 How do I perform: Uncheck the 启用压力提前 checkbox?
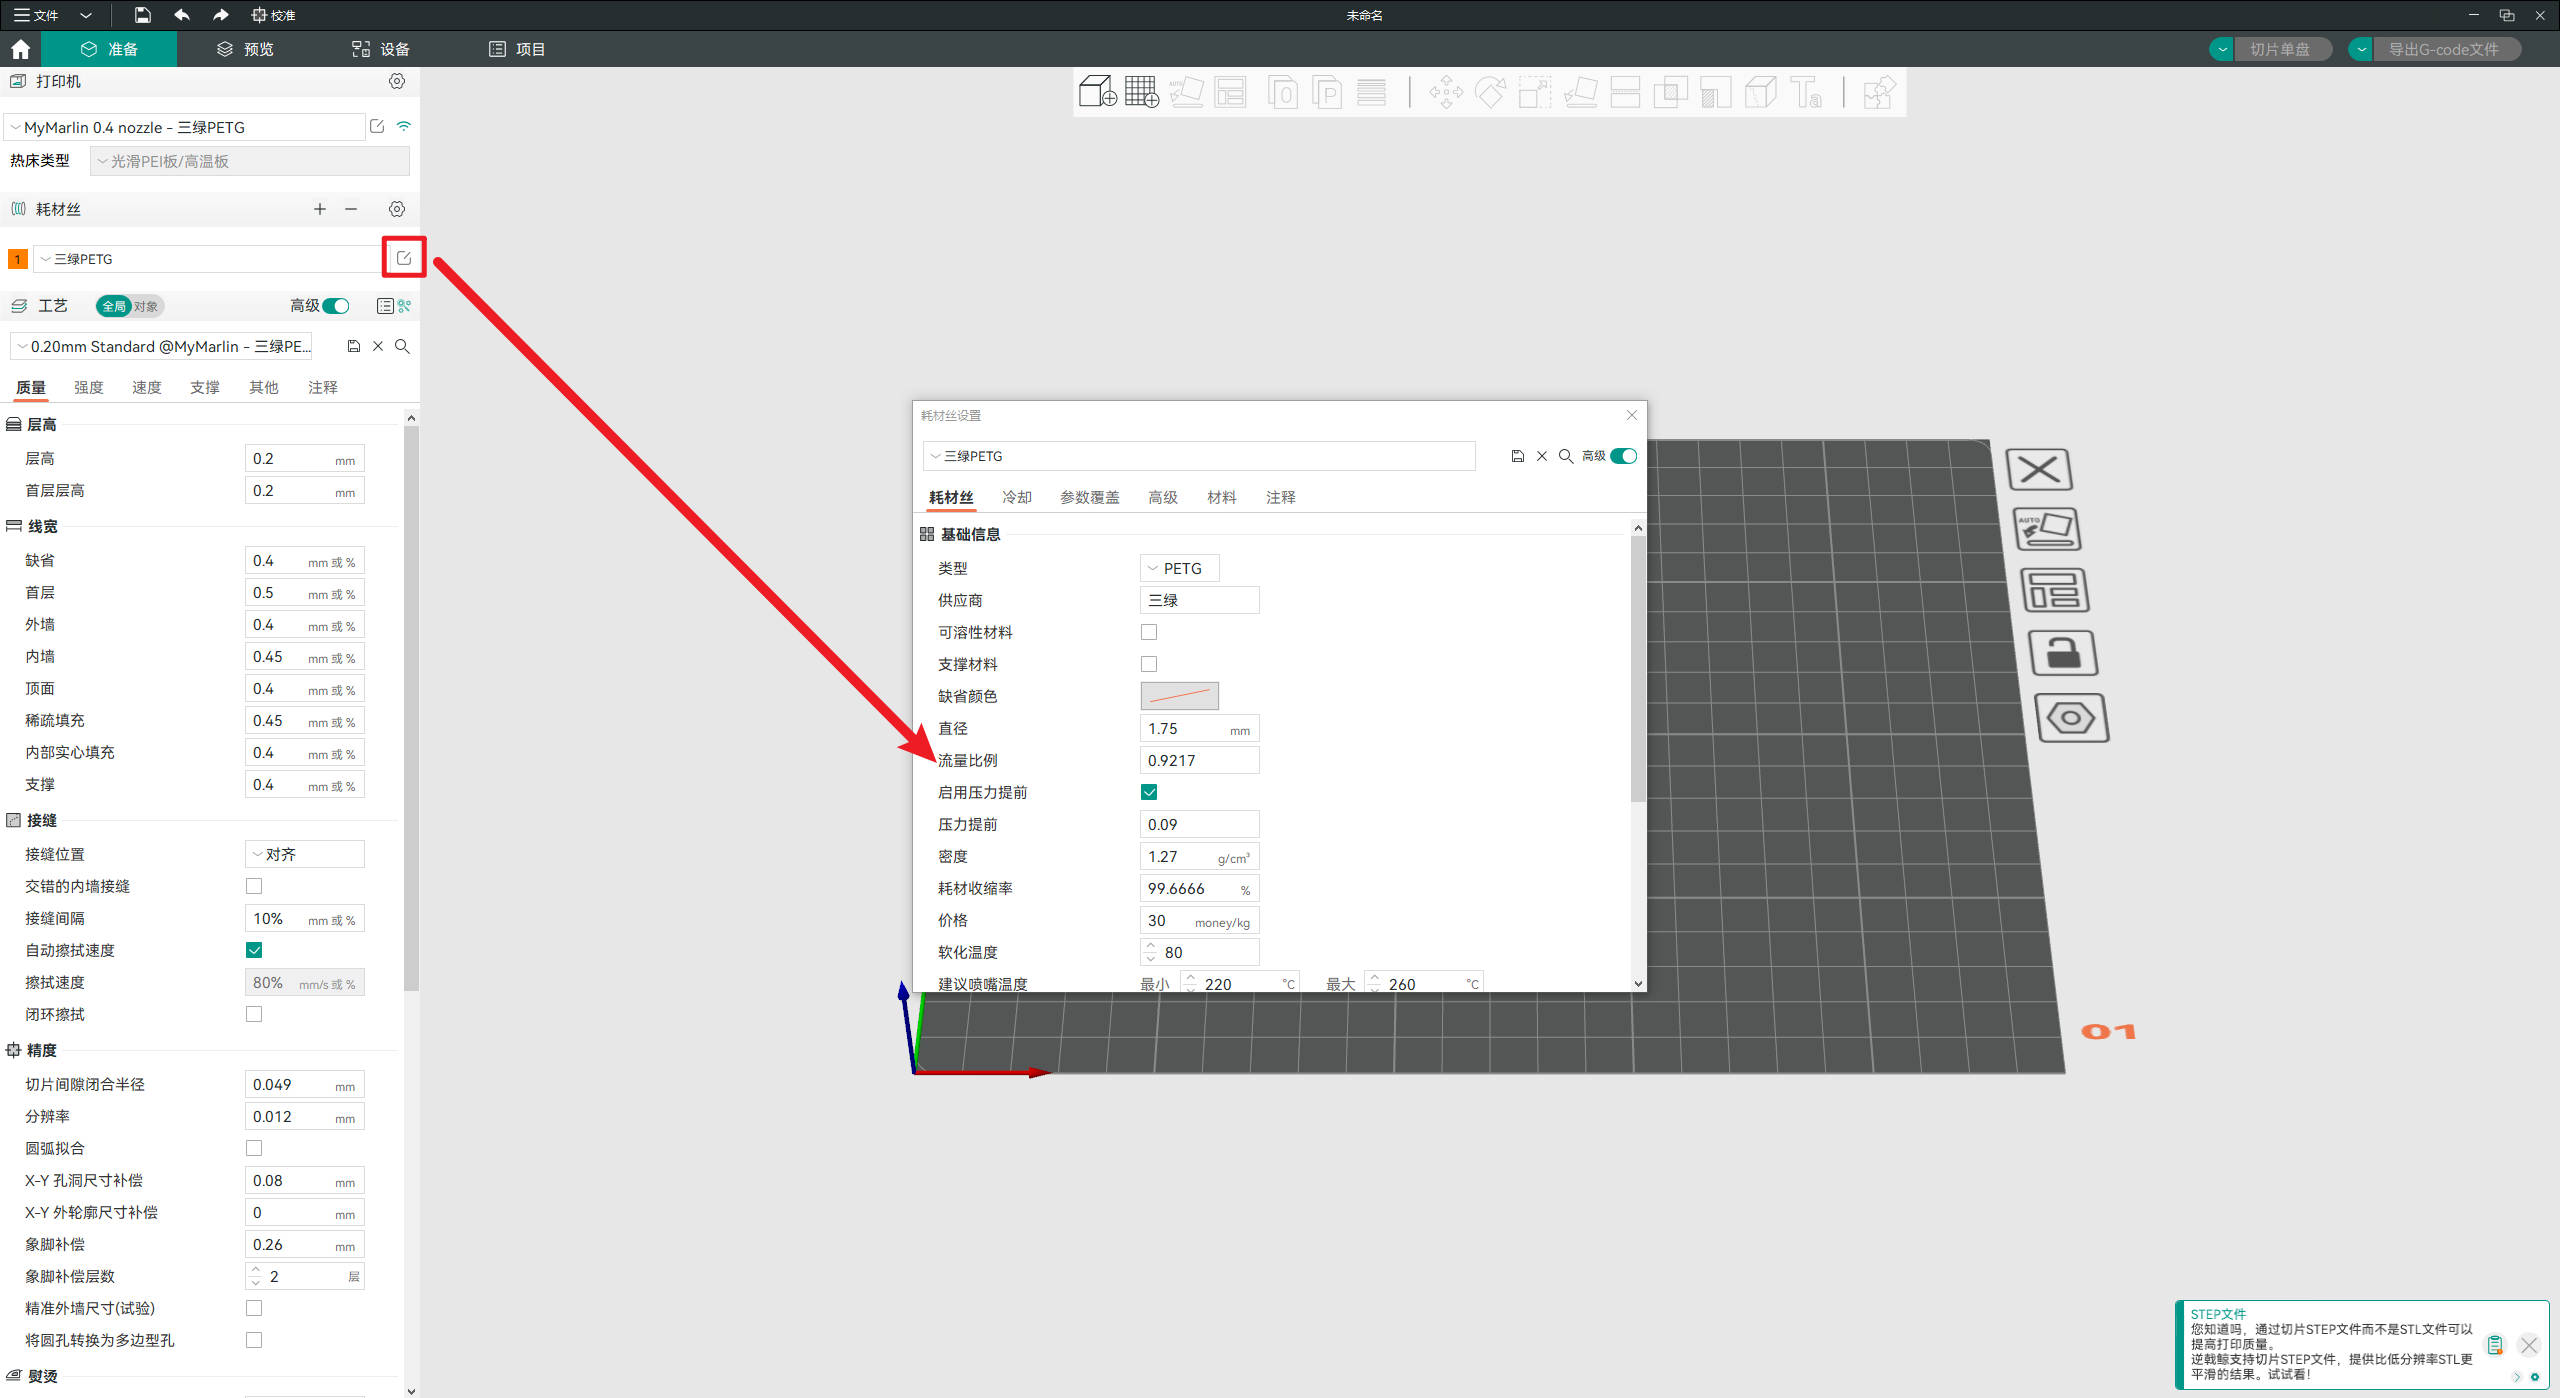(x=1149, y=792)
